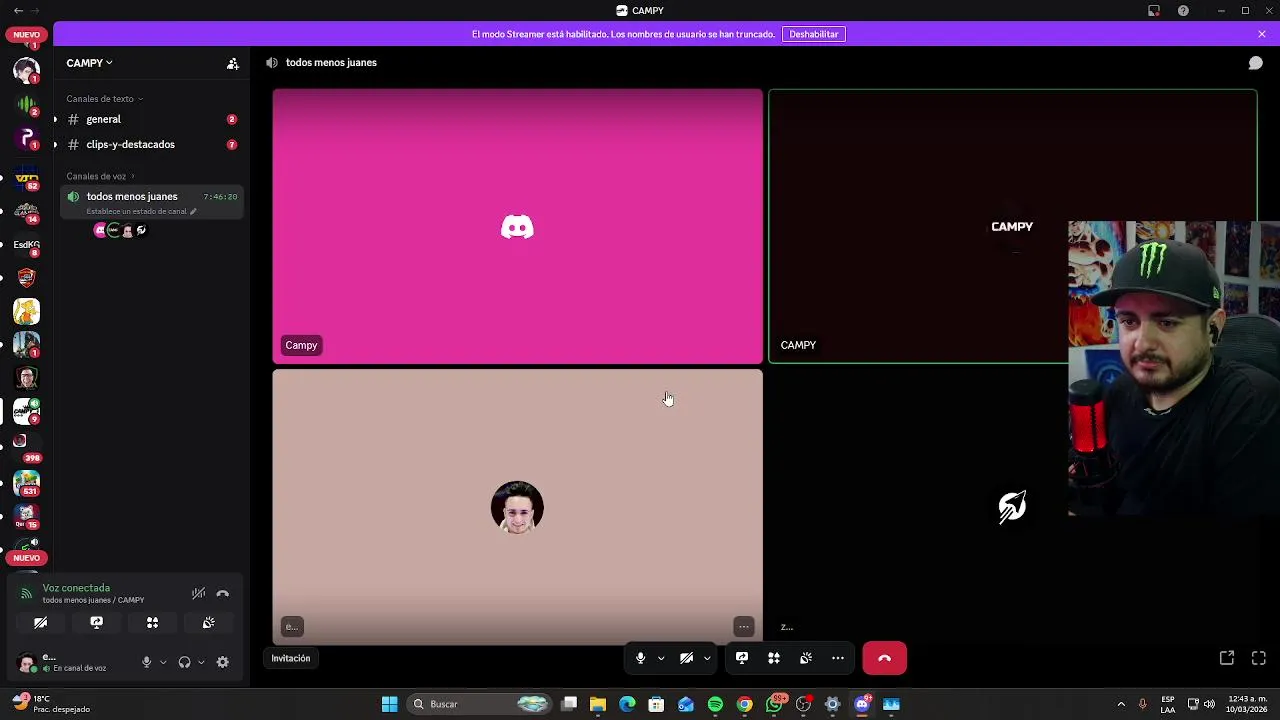Open input device arrow in user panel
The image size is (1280, 720).
163,662
